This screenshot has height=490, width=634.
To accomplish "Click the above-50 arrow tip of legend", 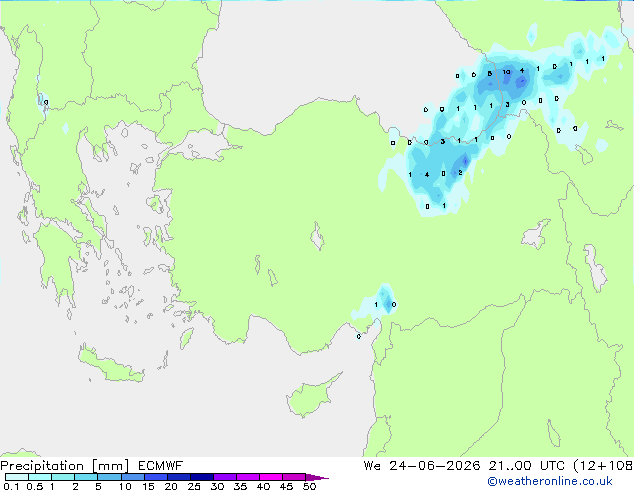I will point(317,477).
